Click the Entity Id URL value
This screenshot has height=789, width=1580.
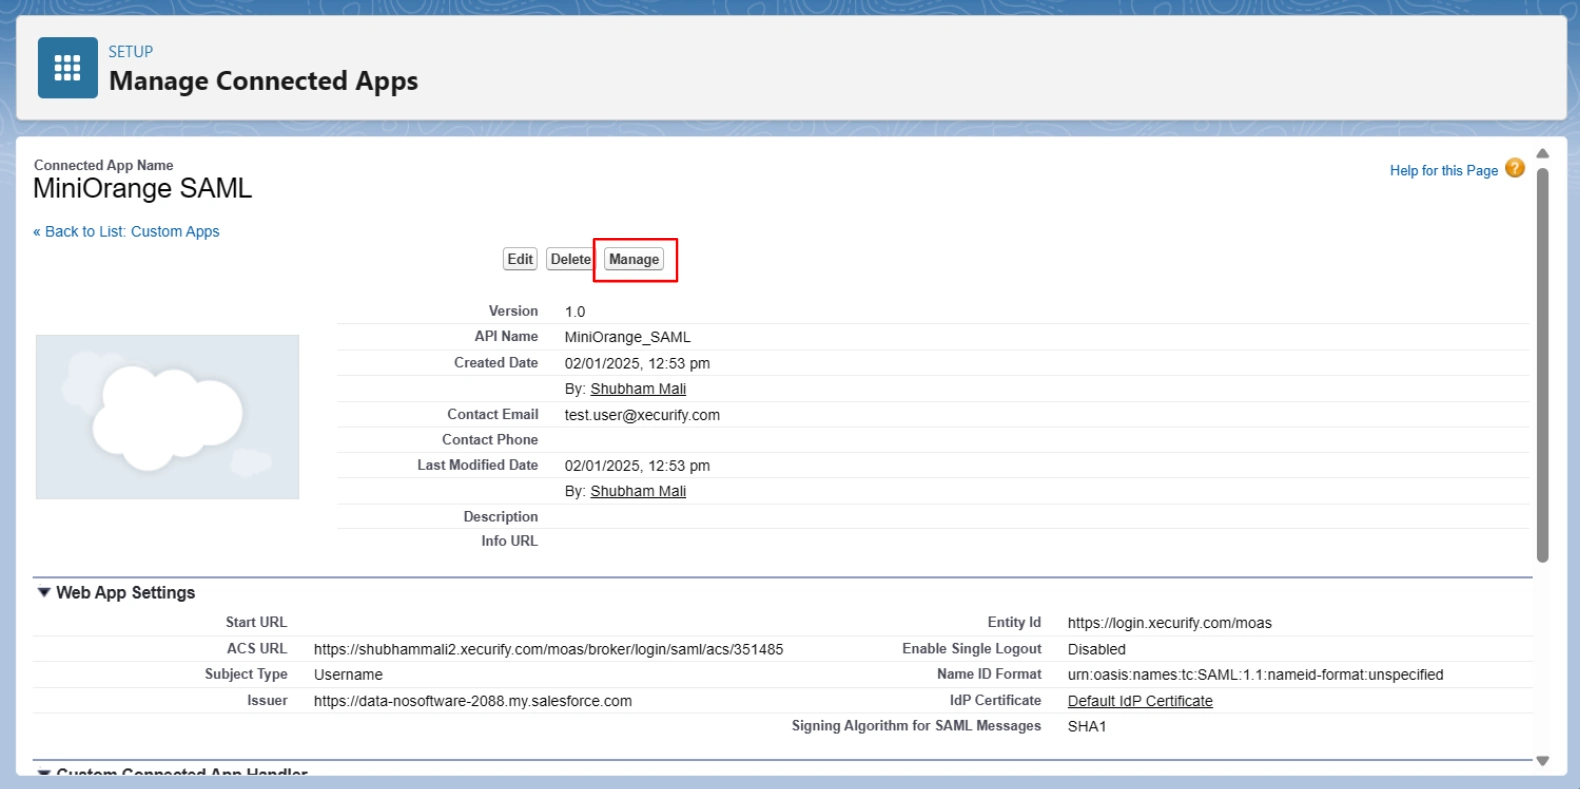pyautogui.click(x=1170, y=623)
